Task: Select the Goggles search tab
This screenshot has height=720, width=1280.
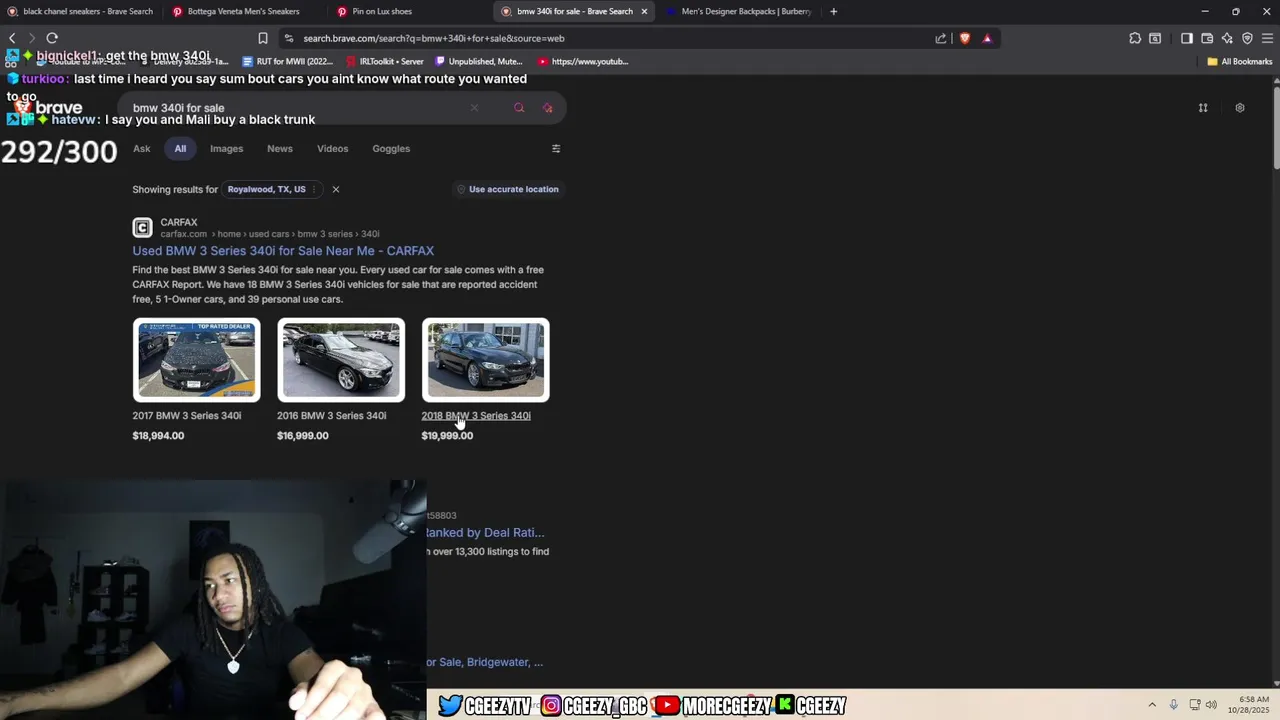Action: 391,149
